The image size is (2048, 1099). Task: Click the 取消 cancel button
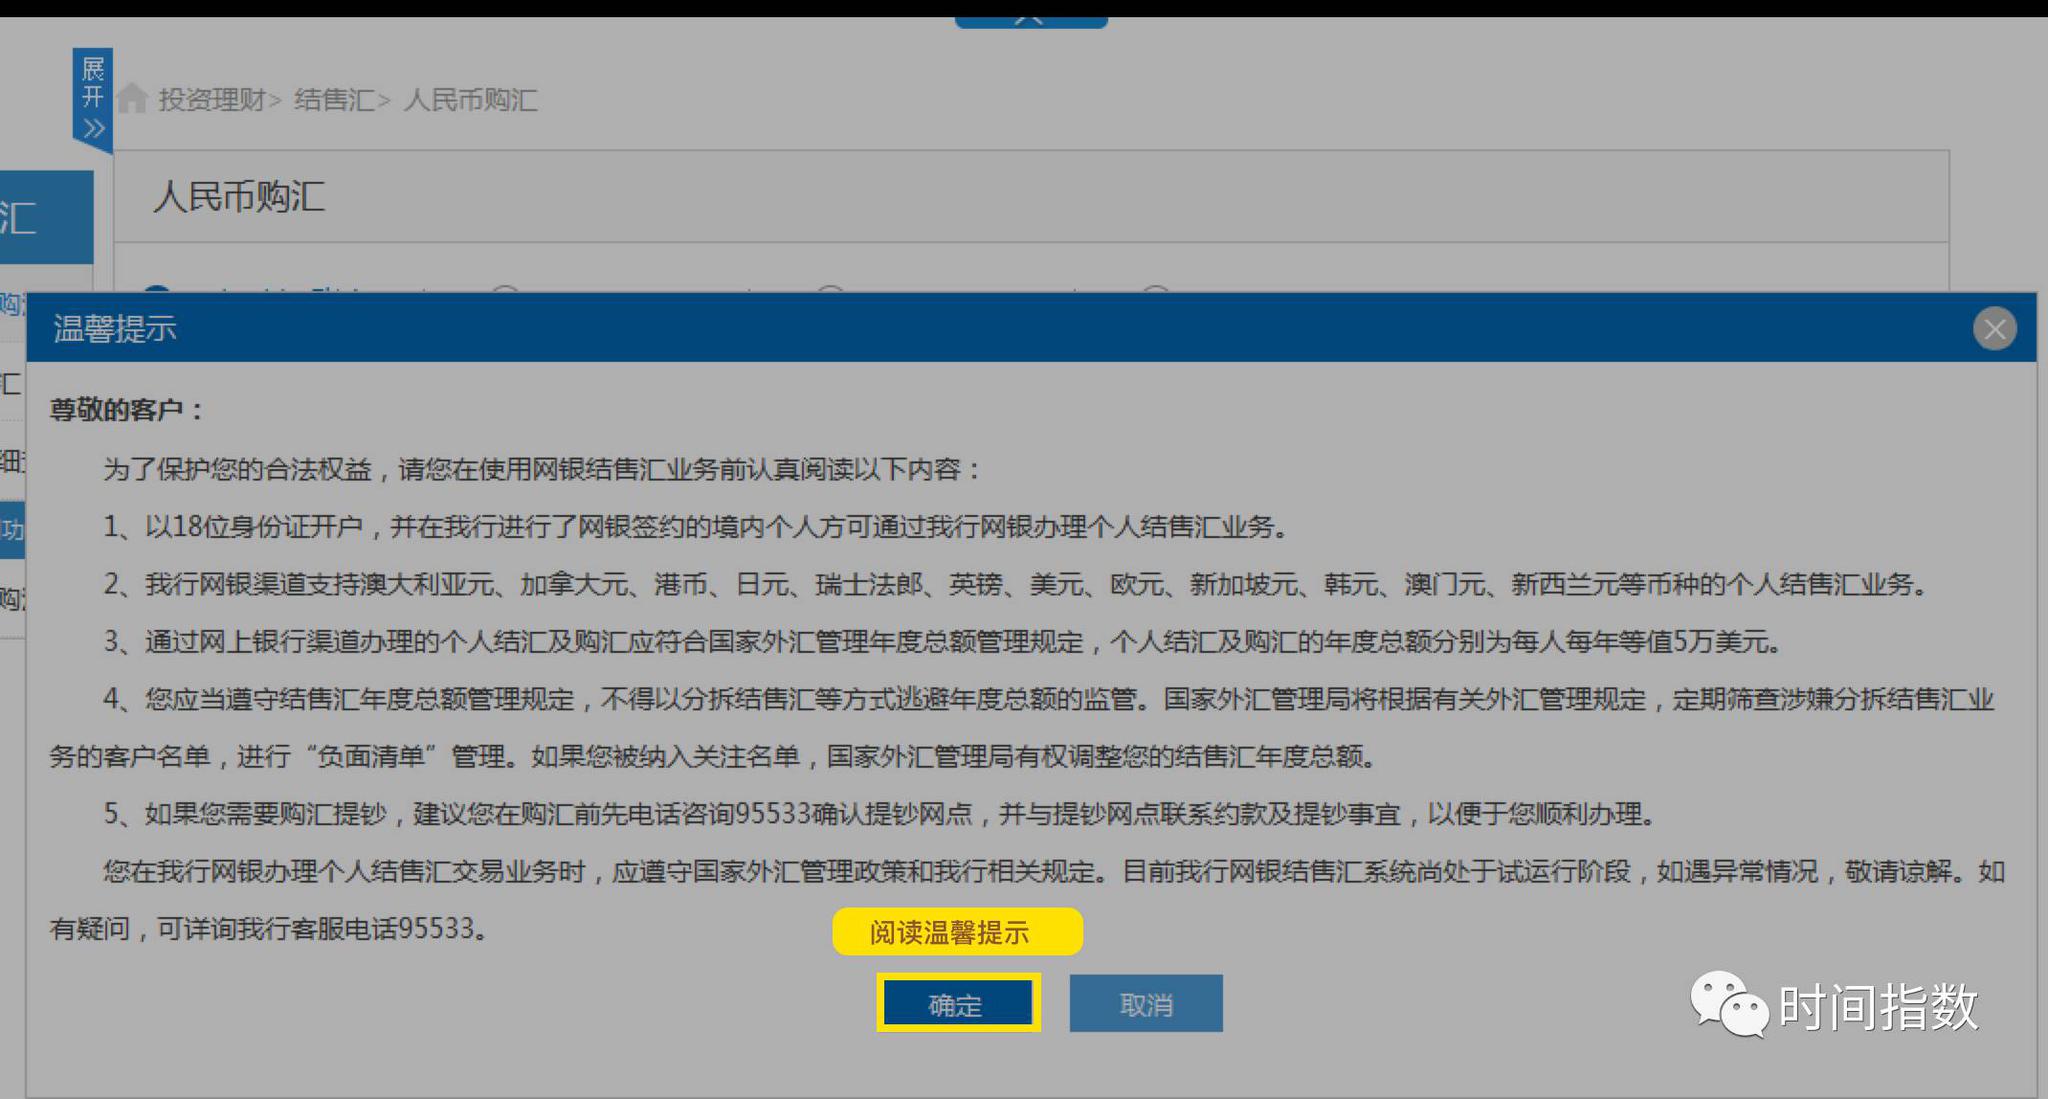pyautogui.click(x=1145, y=1003)
